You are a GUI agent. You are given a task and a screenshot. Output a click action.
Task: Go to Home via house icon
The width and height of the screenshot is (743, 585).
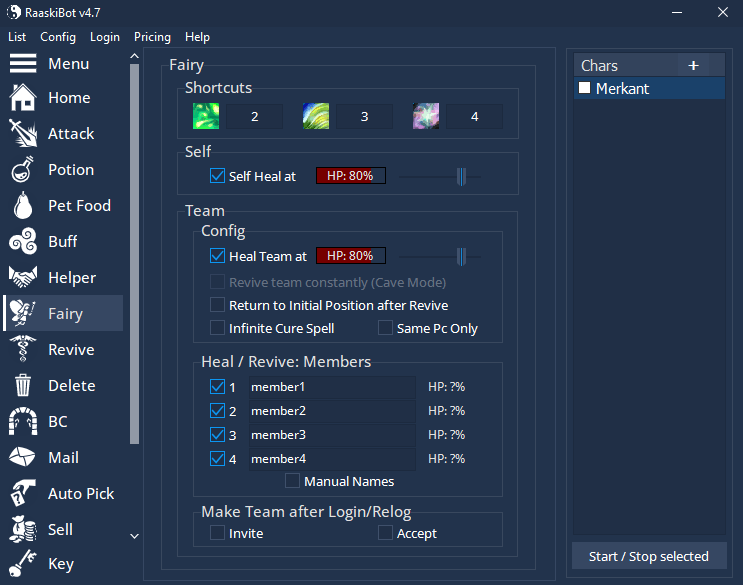coord(23,98)
